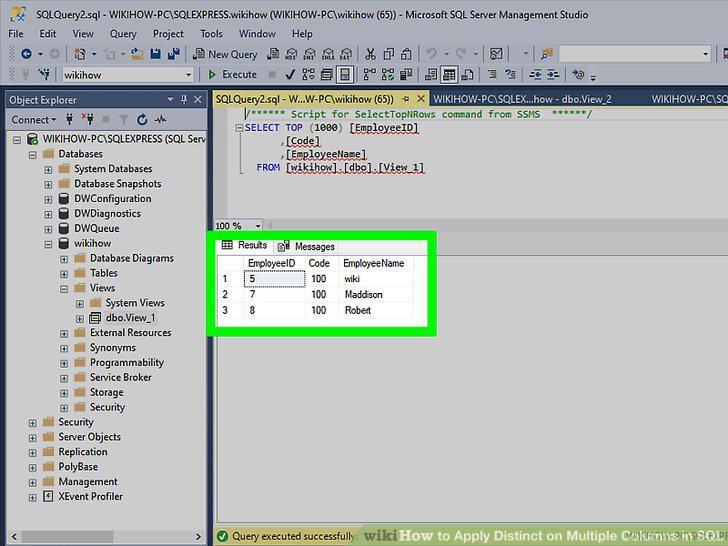The image size is (728, 546).
Task: Expand the DWConfiguration database node
Action: pos(48,200)
